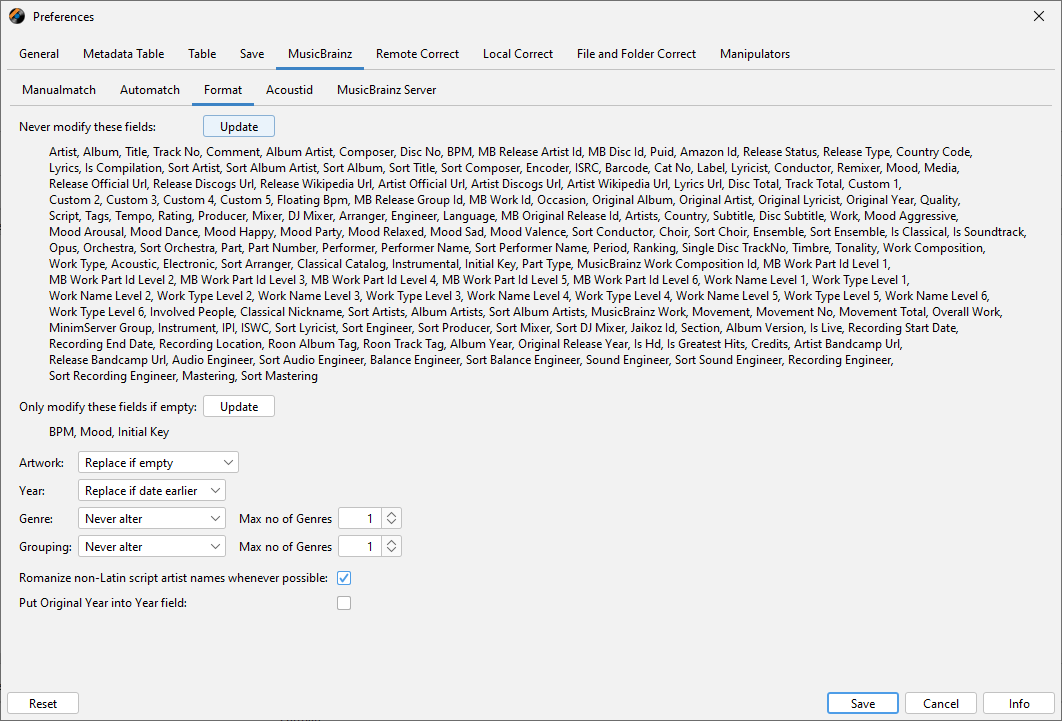Screen dimensions: 1062x721
Task: Open the Artwork dropdown
Action: tap(158, 462)
